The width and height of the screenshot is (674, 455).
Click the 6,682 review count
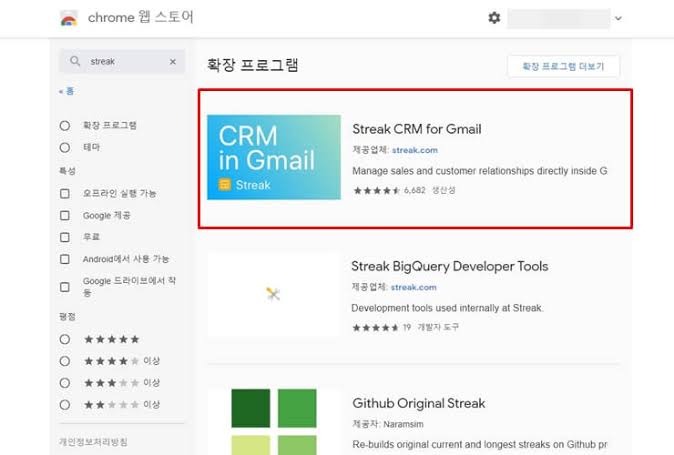click(414, 190)
